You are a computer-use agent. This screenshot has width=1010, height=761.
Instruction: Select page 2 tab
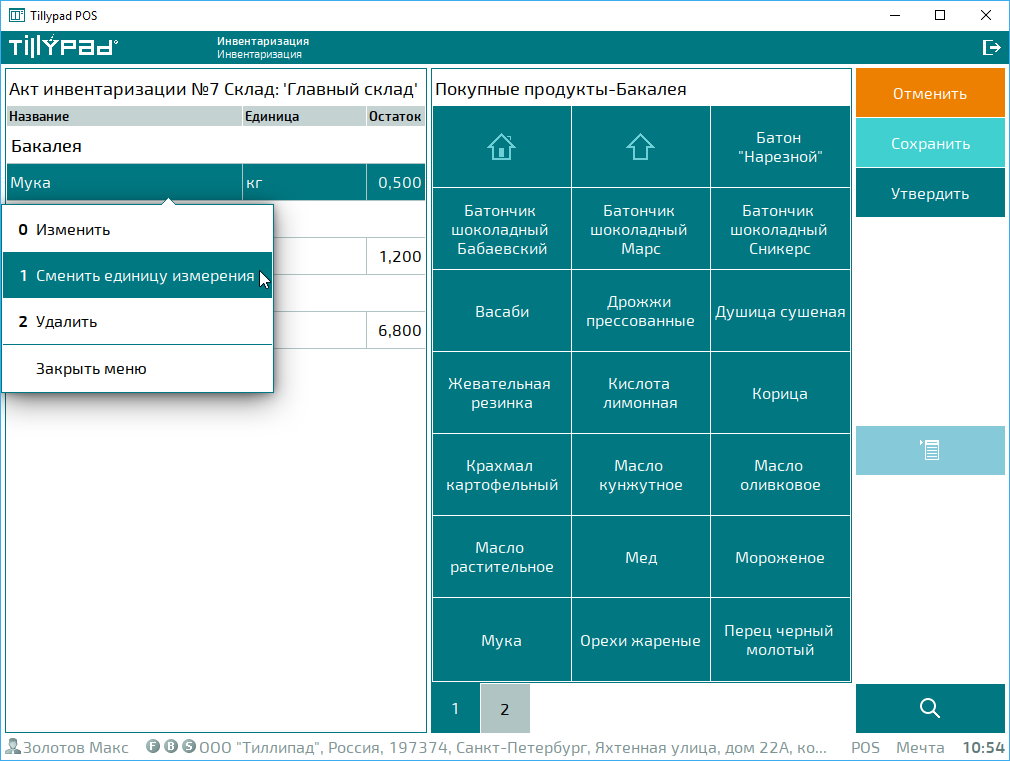point(505,709)
